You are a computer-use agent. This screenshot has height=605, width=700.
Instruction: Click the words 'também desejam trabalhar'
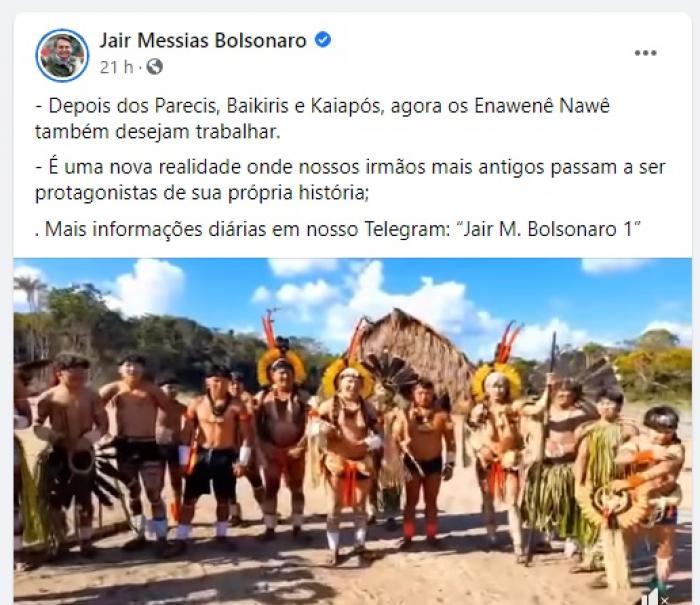[158, 132]
